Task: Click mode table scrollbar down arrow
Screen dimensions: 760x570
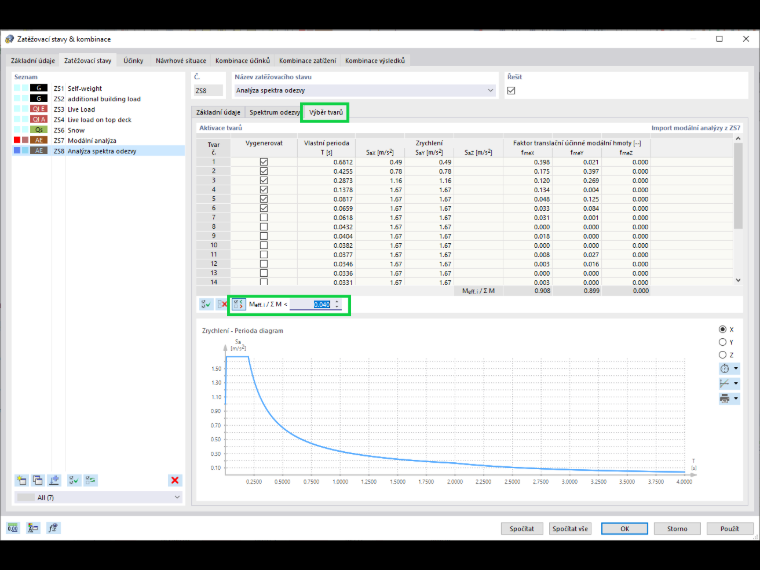Action: [738, 280]
